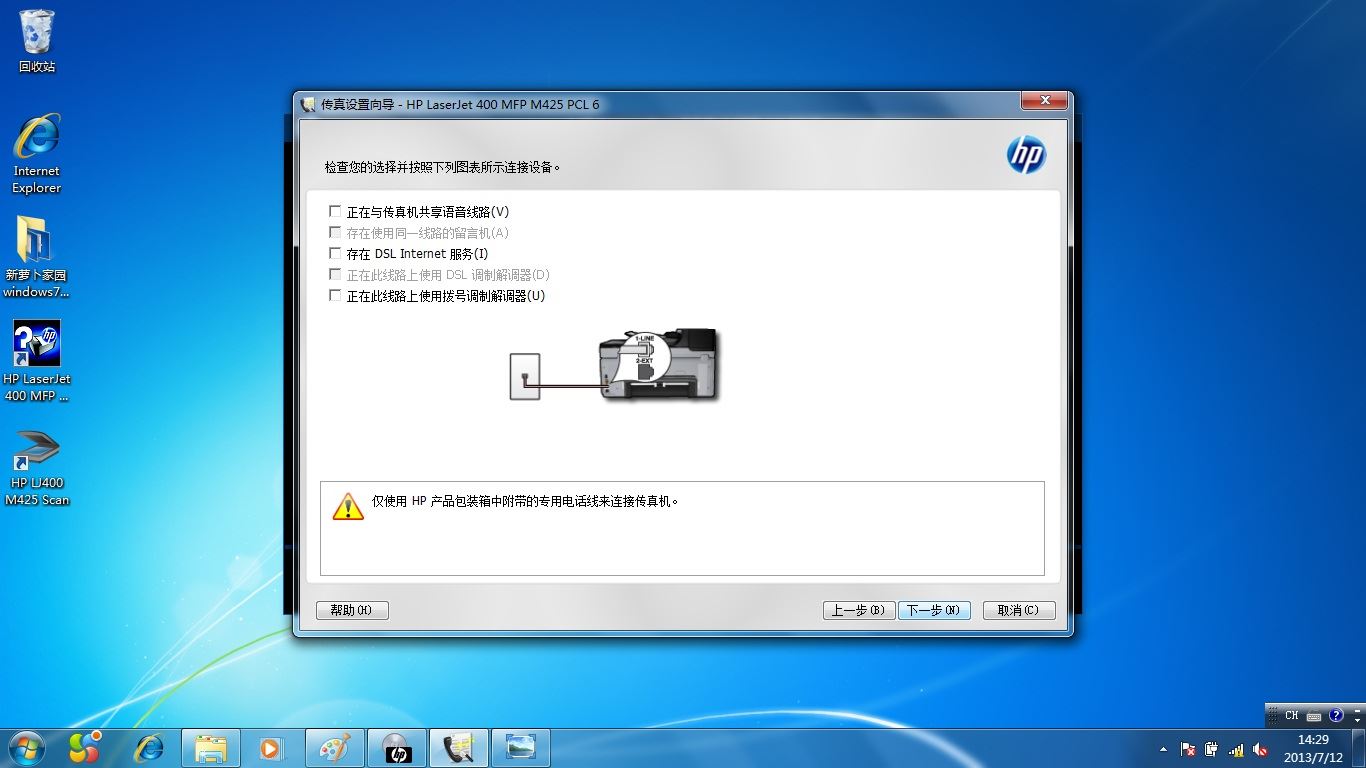
Task: Switch to the picture viewer taskbar item
Action: [x=521, y=748]
